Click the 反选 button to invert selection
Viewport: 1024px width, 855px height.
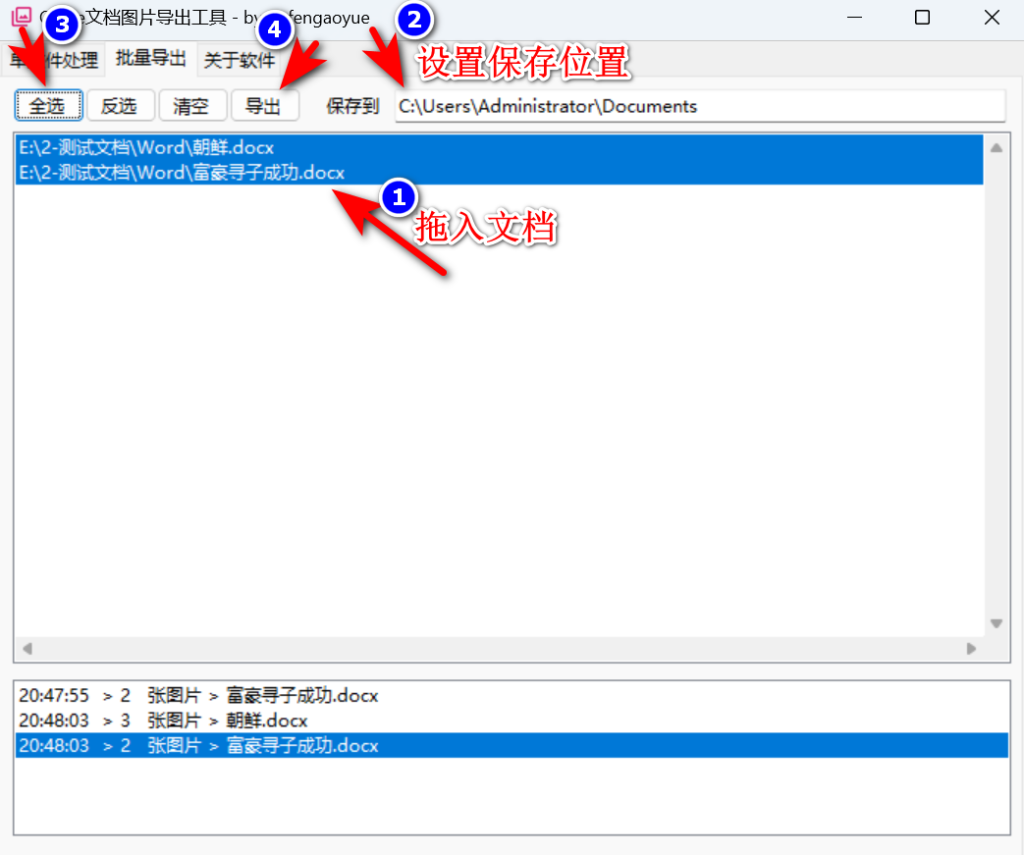tap(120, 104)
